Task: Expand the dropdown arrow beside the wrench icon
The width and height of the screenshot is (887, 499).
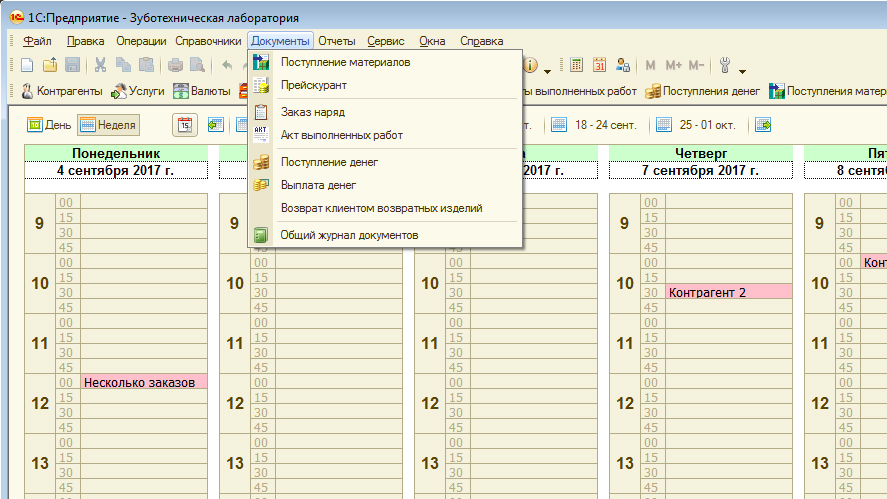Action: tap(742, 70)
